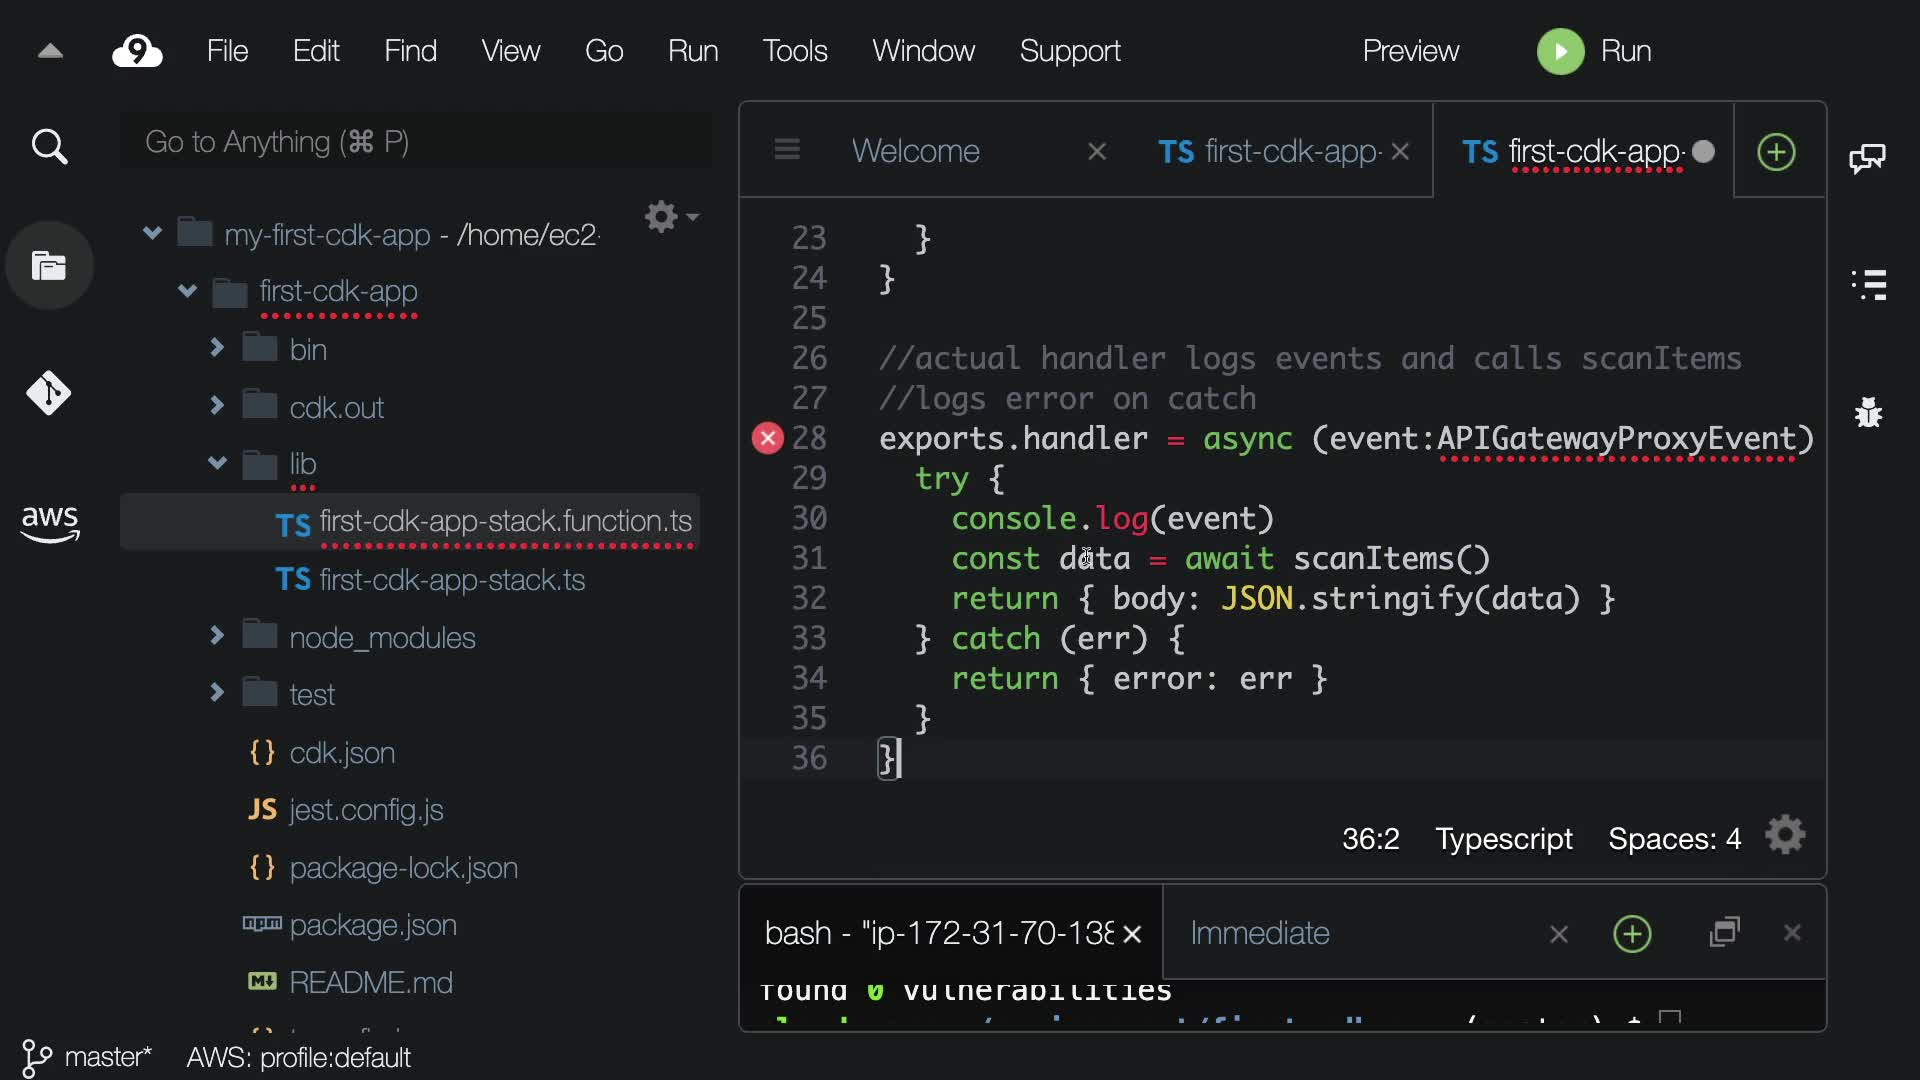Switch to the Welcome tab
1920x1080 pixels.
click(x=915, y=151)
